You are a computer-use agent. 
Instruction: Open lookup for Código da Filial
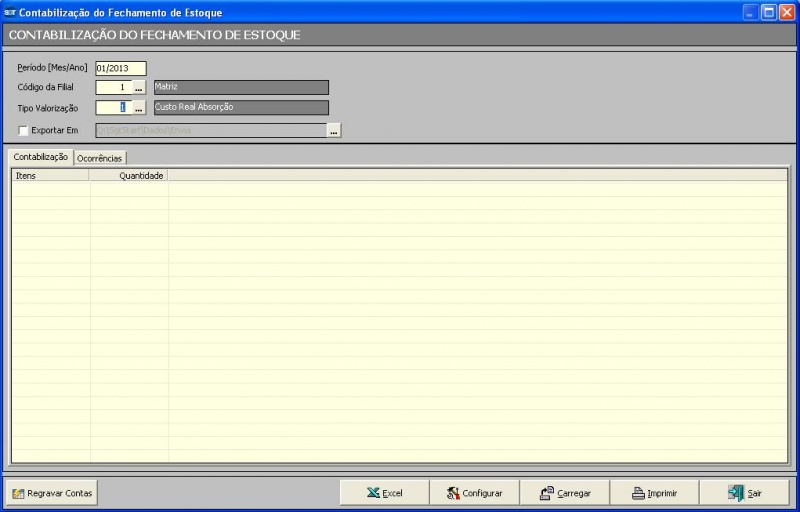[x=139, y=87]
